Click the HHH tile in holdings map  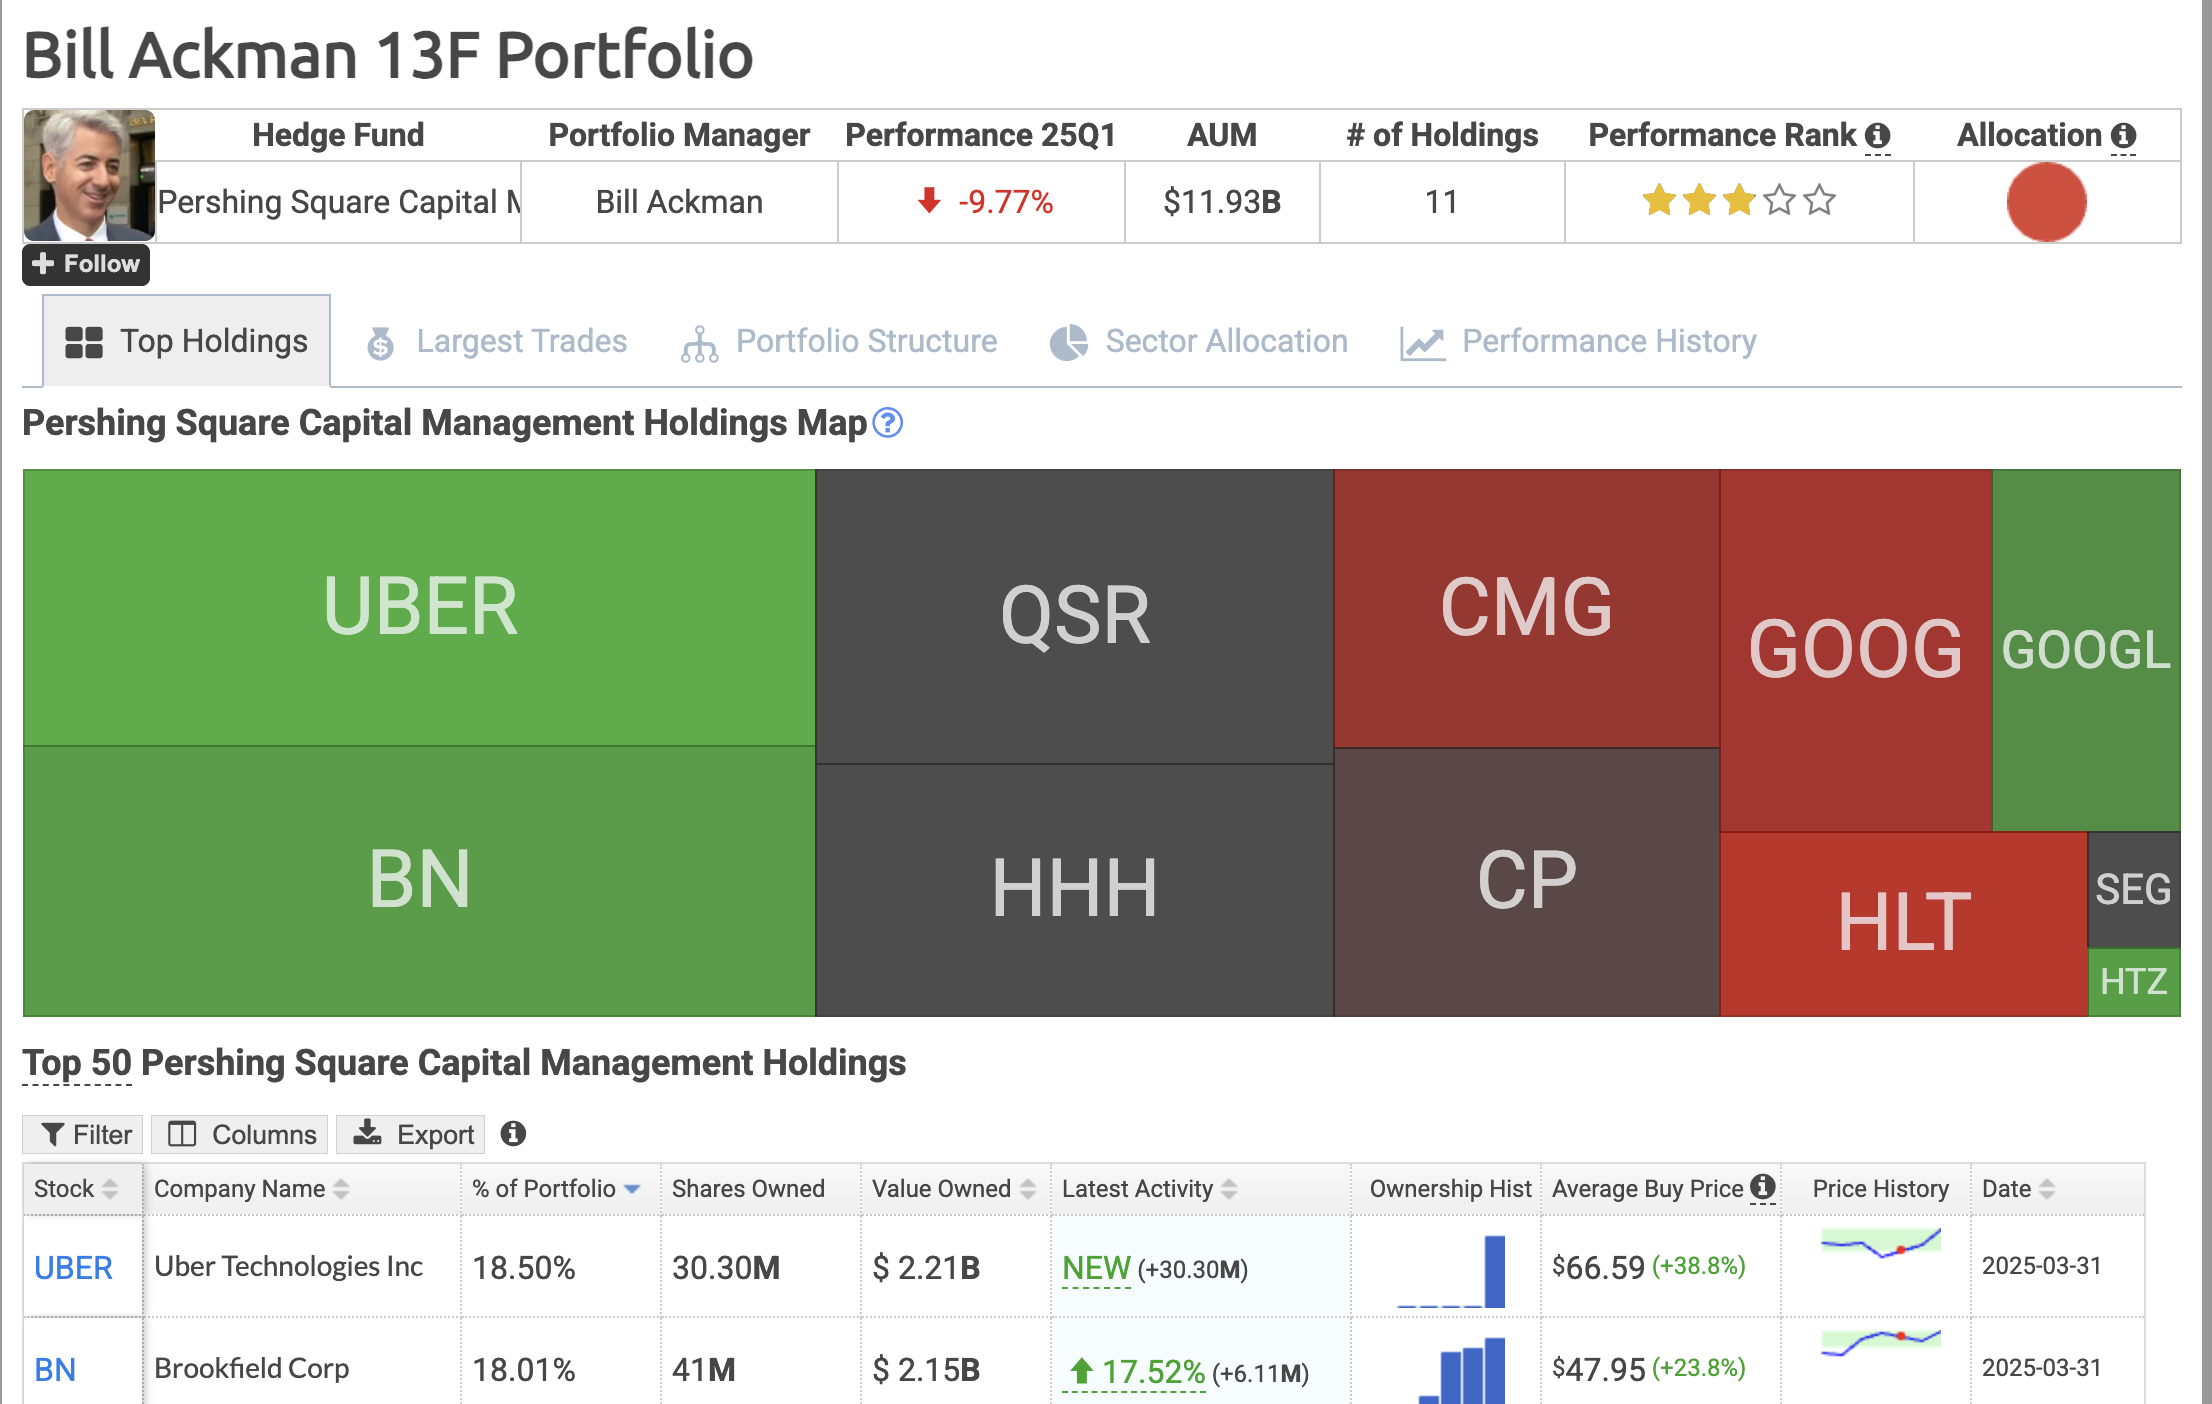1075,890
